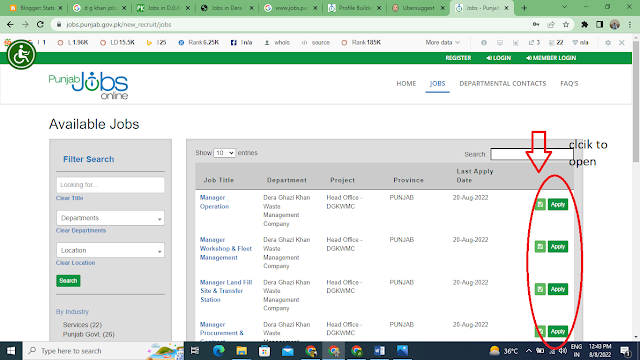Click the browser address bar URL

(x=119, y=24)
